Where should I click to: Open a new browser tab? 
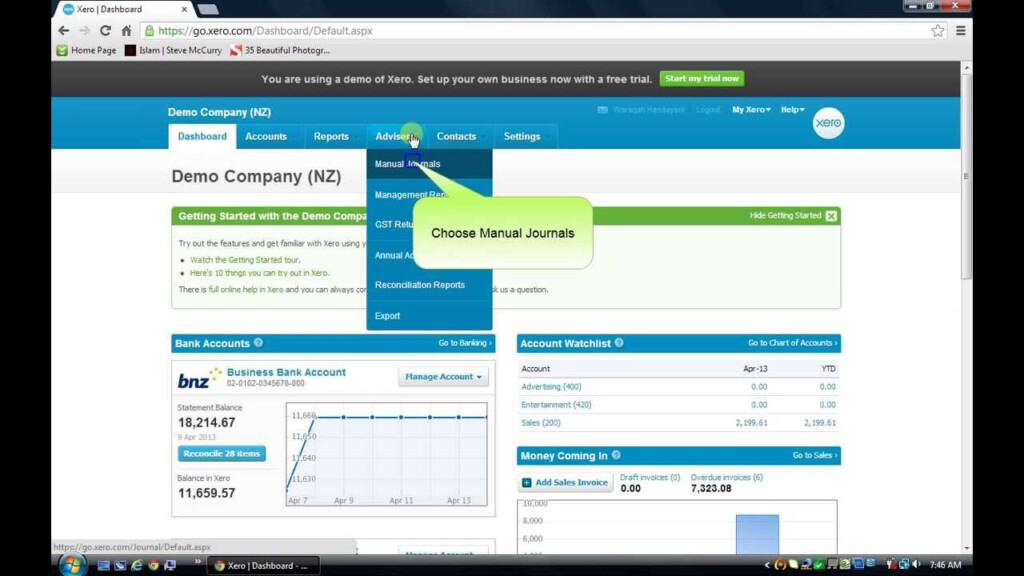pyautogui.click(x=208, y=9)
